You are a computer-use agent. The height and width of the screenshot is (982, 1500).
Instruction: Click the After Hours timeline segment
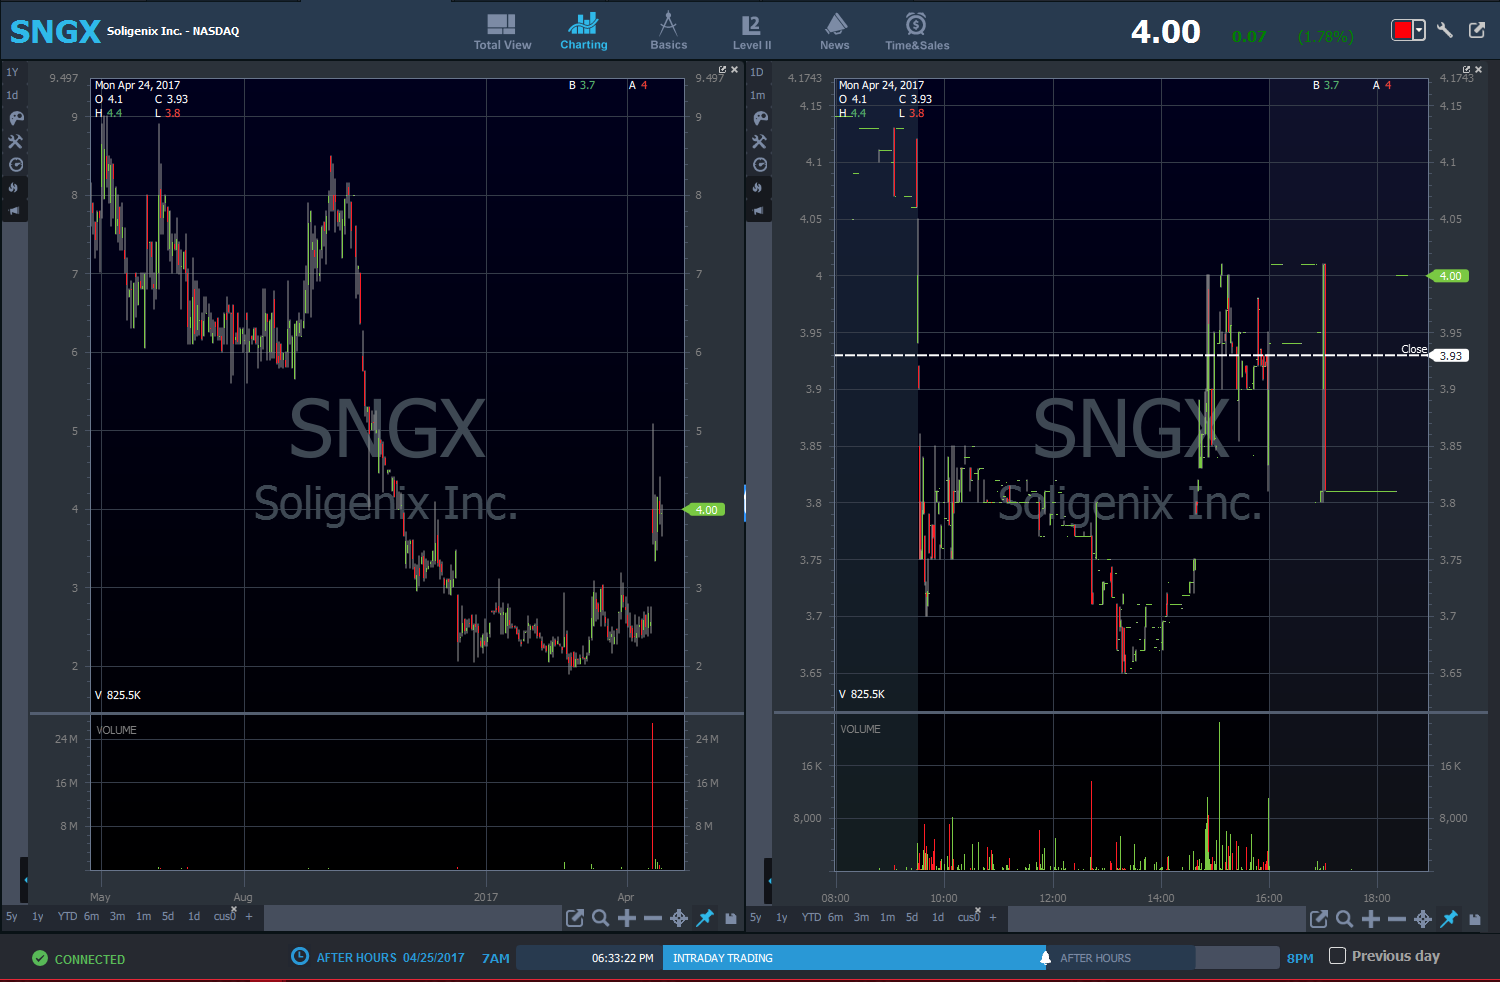click(1120, 958)
